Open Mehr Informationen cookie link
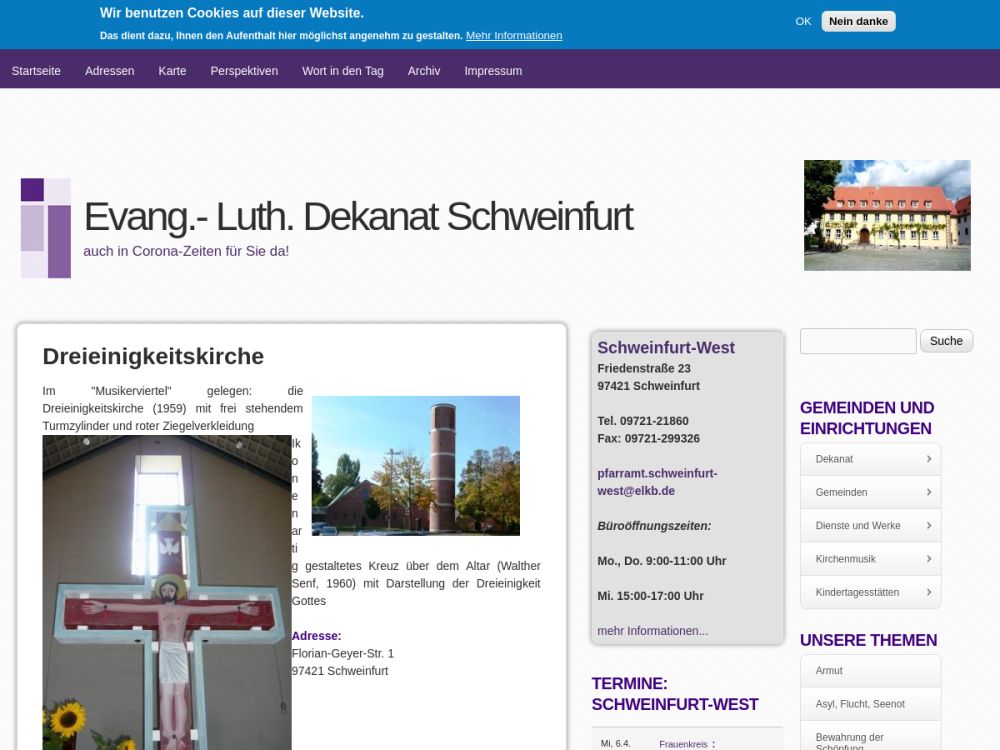Screen dimensions: 1000x750 coord(513,35)
